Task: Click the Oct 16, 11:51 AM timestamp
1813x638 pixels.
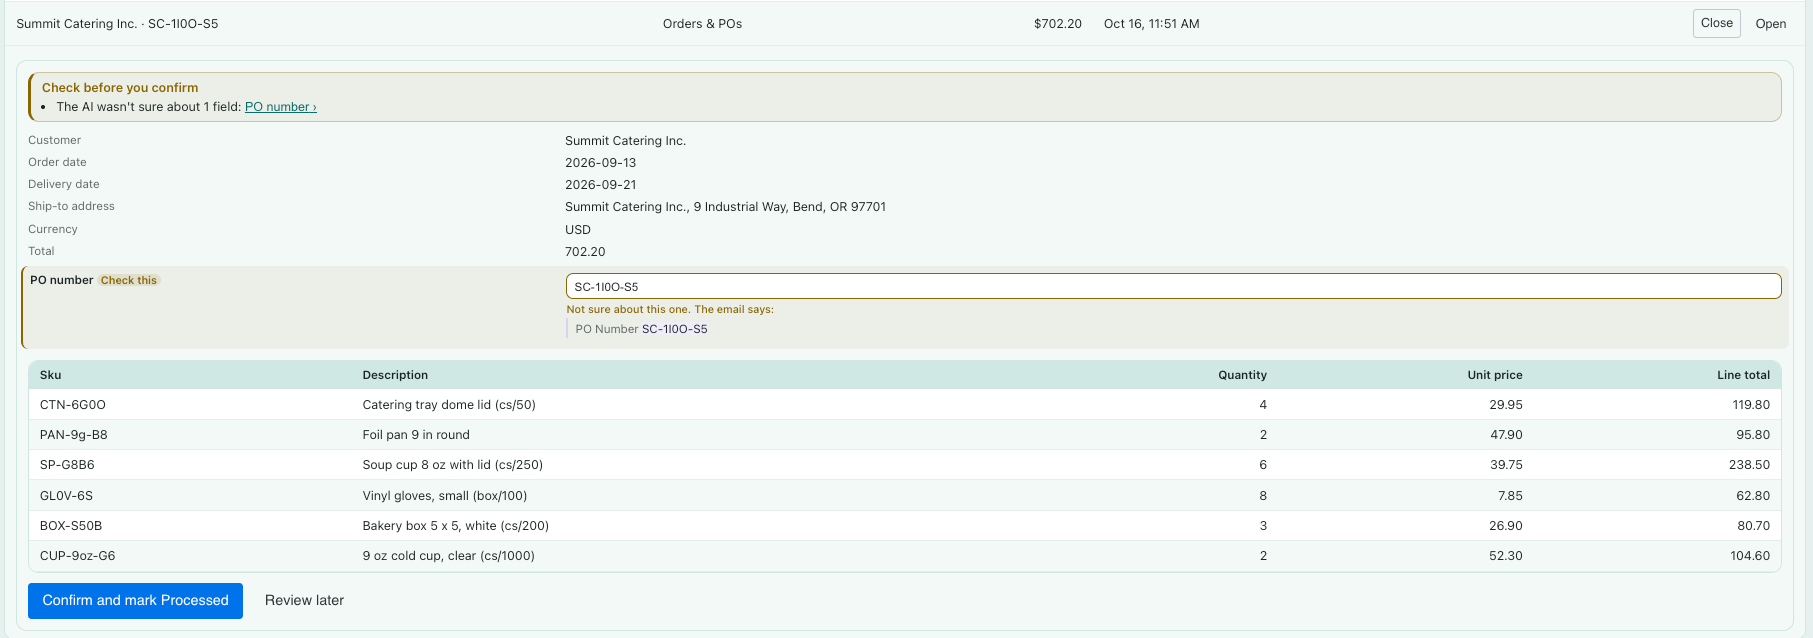Action: coord(1151,24)
